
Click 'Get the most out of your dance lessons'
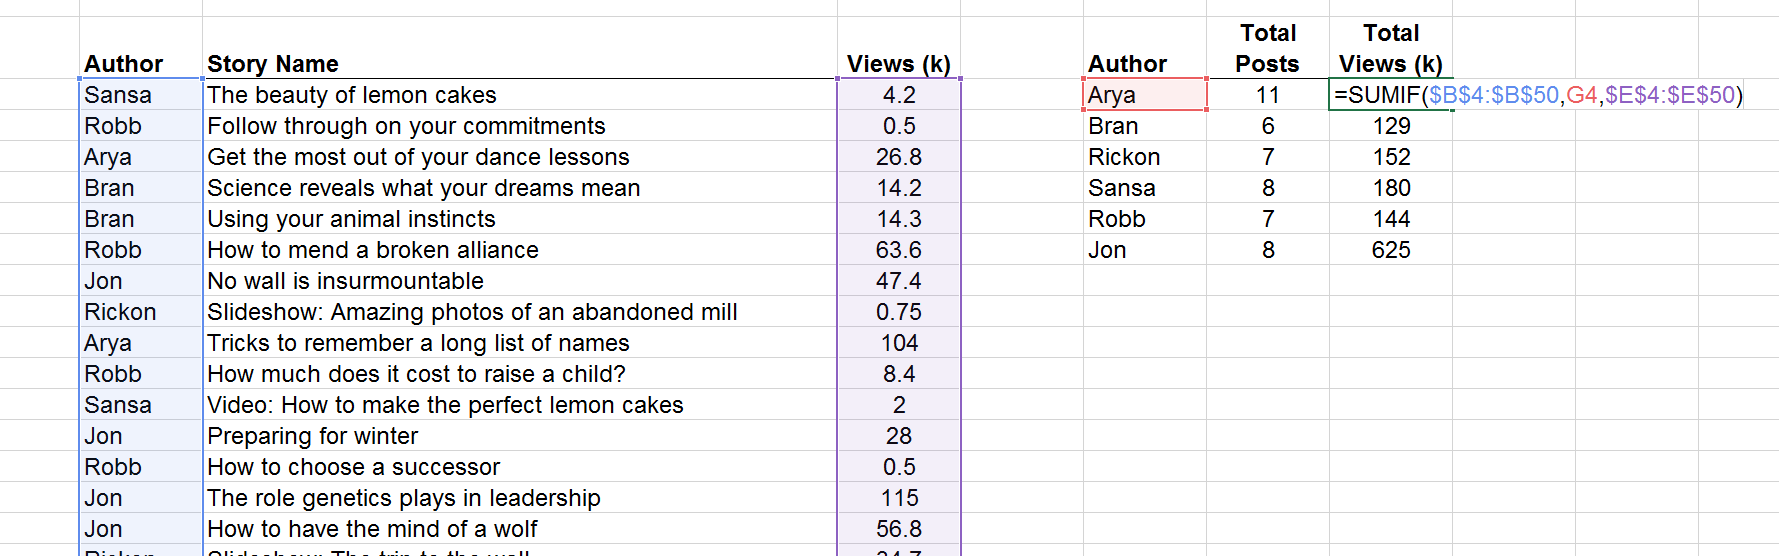(519, 157)
